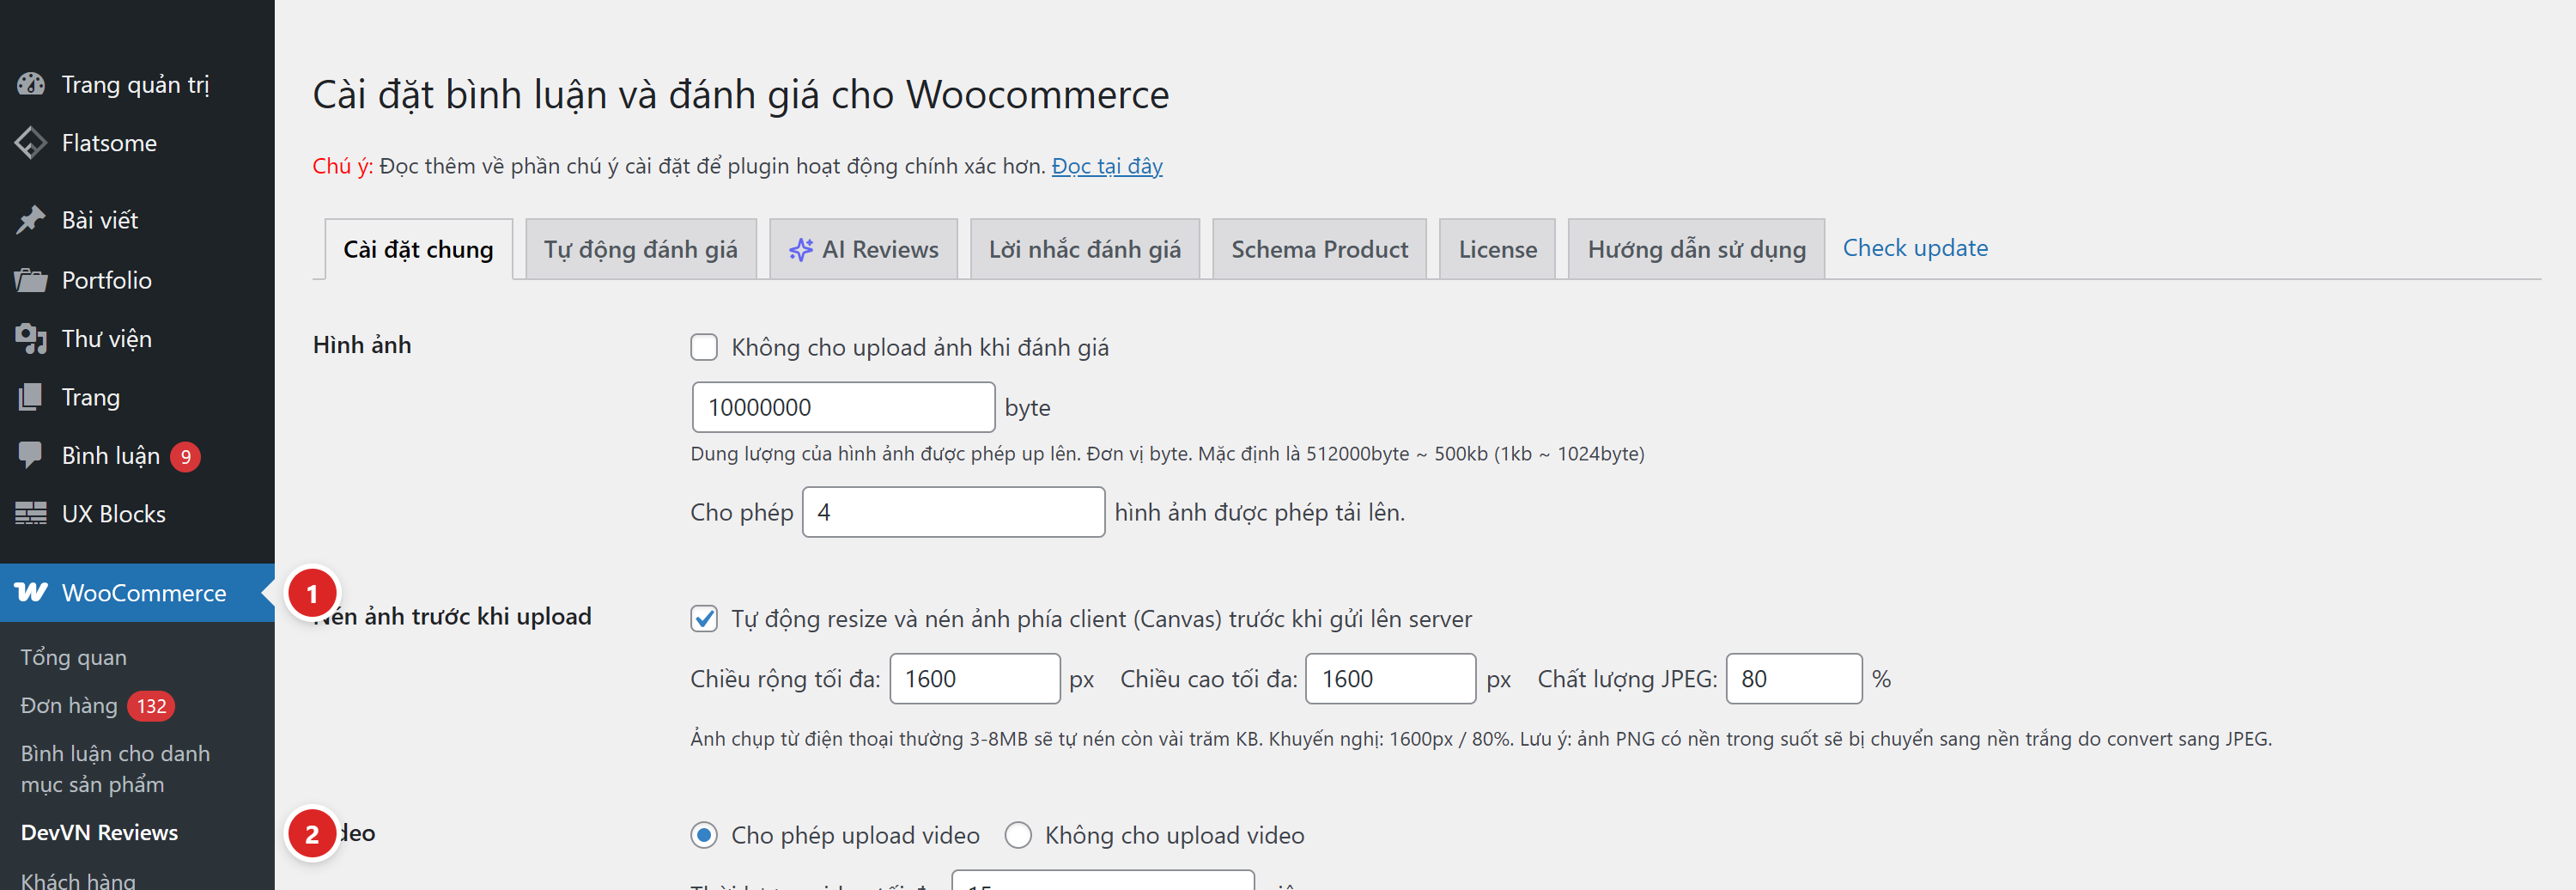
Task: Click the Dung lượng của hình ảnh description
Action: [1167, 454]
